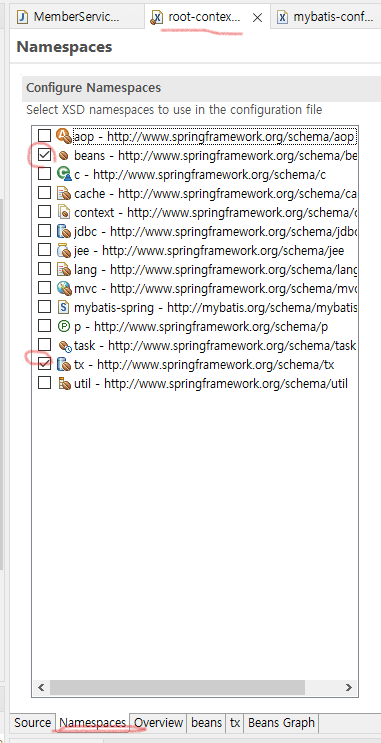Select the mybatis-spring schema row text
Screen dimensions: 381x743
[x=216, y=307]
